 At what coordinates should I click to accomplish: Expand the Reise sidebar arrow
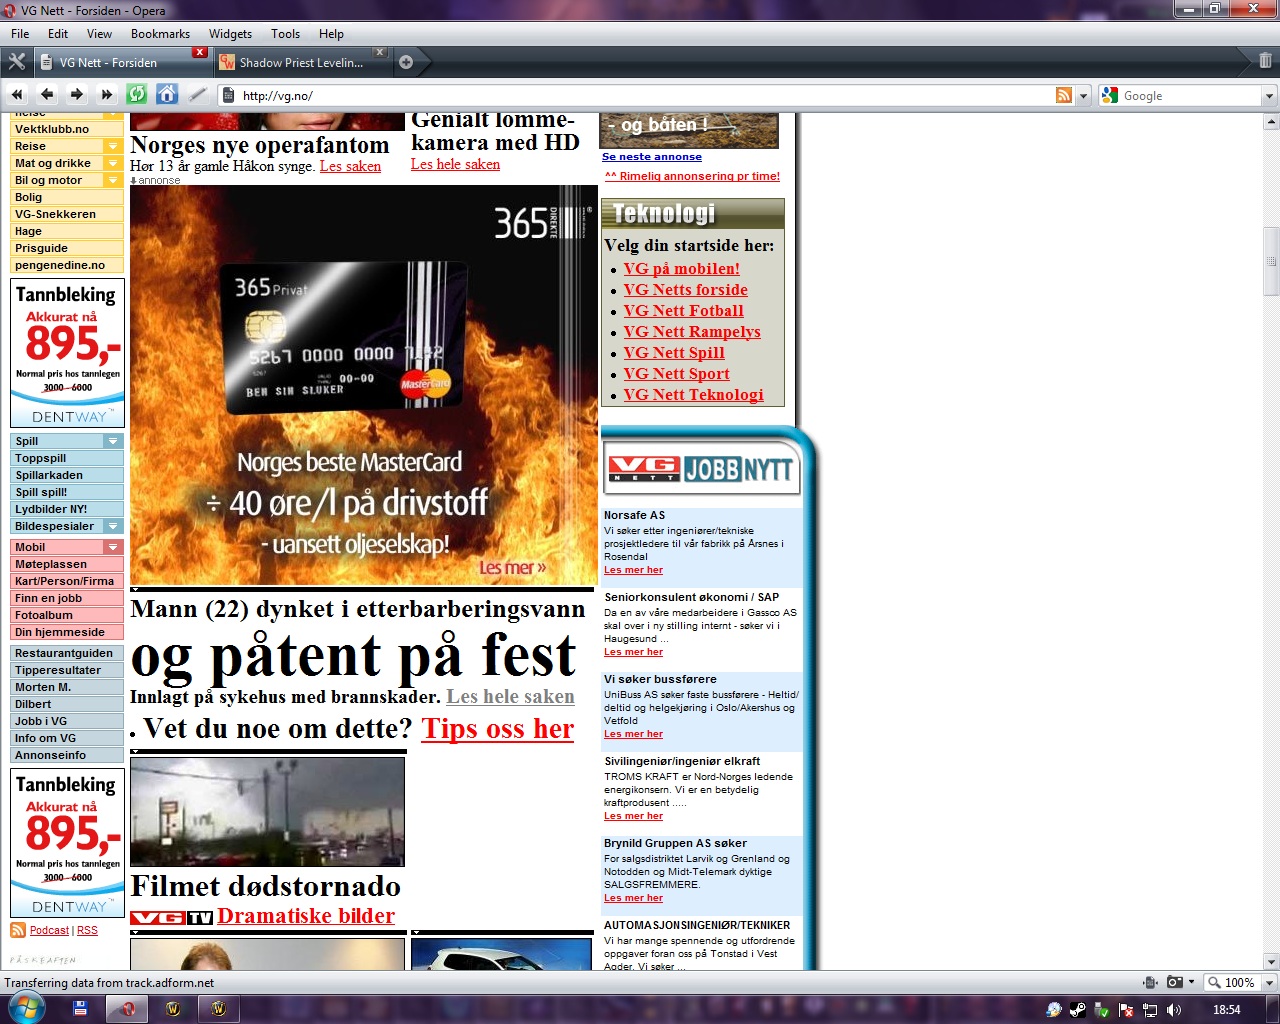pos(112,146)
